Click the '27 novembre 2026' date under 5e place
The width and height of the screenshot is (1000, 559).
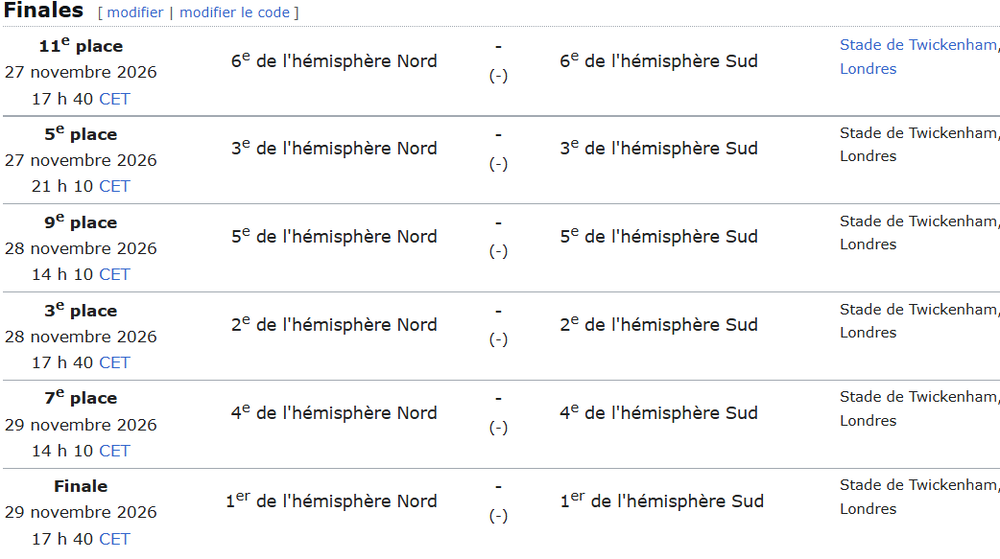(80, 160)
